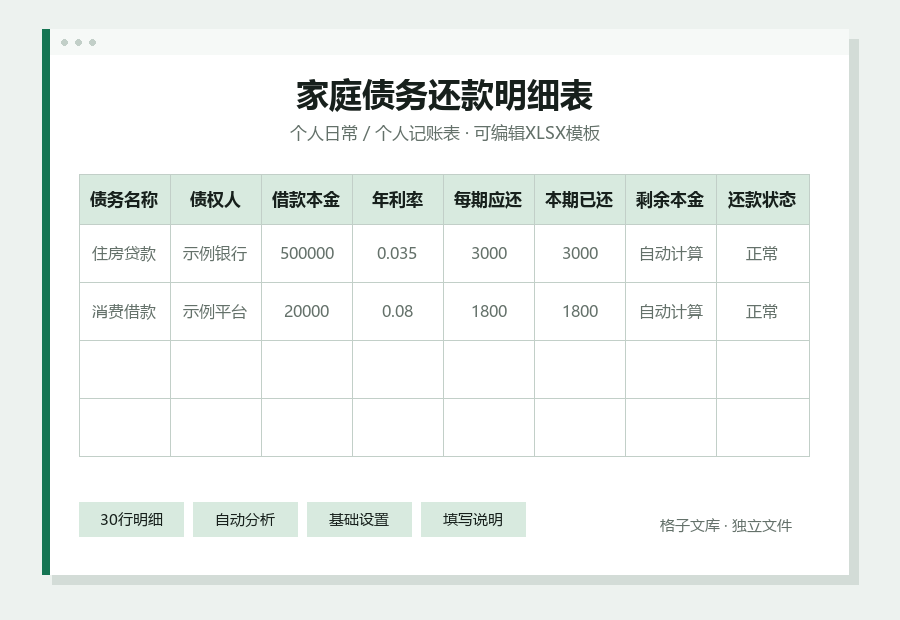Select the 示例银行 cell
The height and width of the screenshot is (620, 900).
click(x=216, y=253)
